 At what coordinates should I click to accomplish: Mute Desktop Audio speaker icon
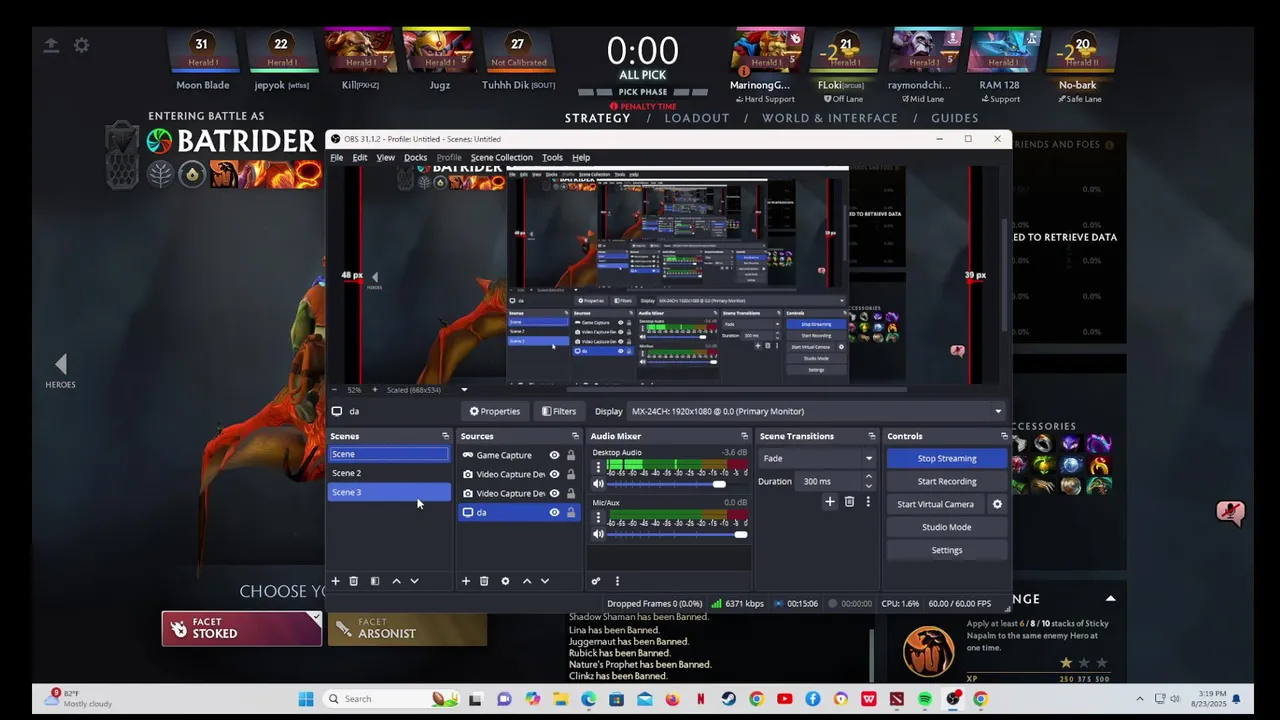(598, 484)
